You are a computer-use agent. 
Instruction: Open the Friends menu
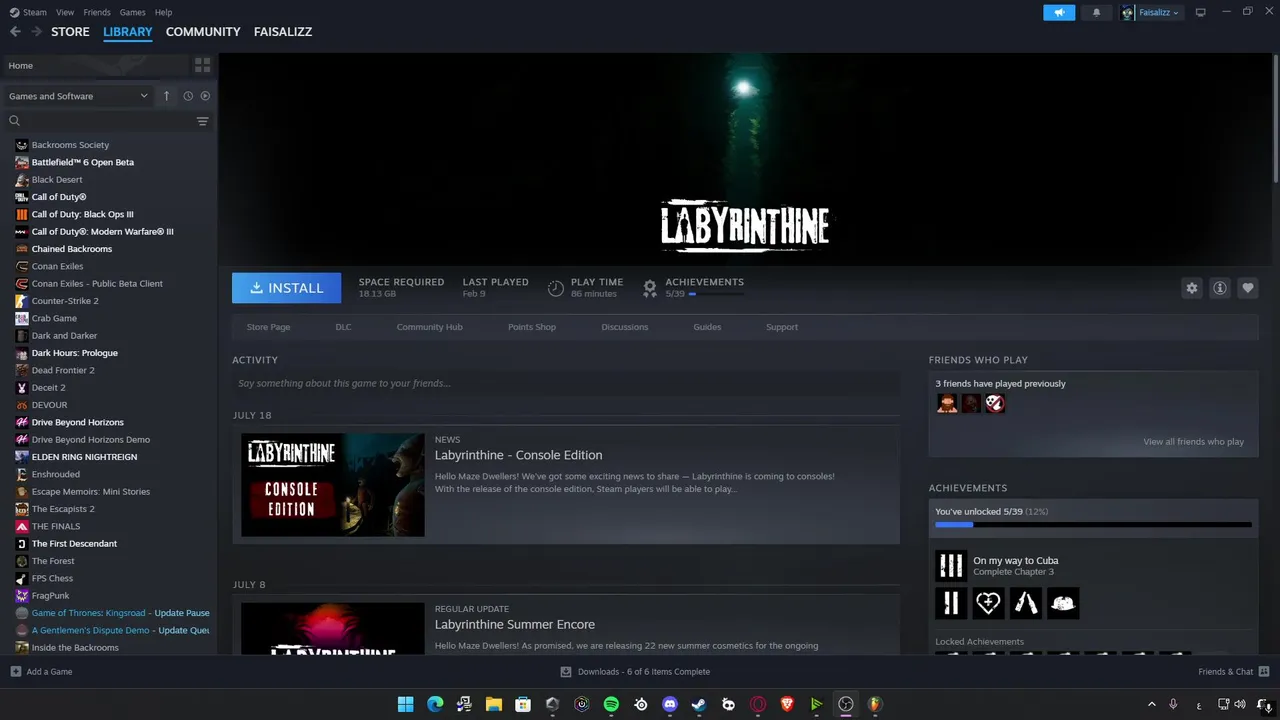pos(97,12)
